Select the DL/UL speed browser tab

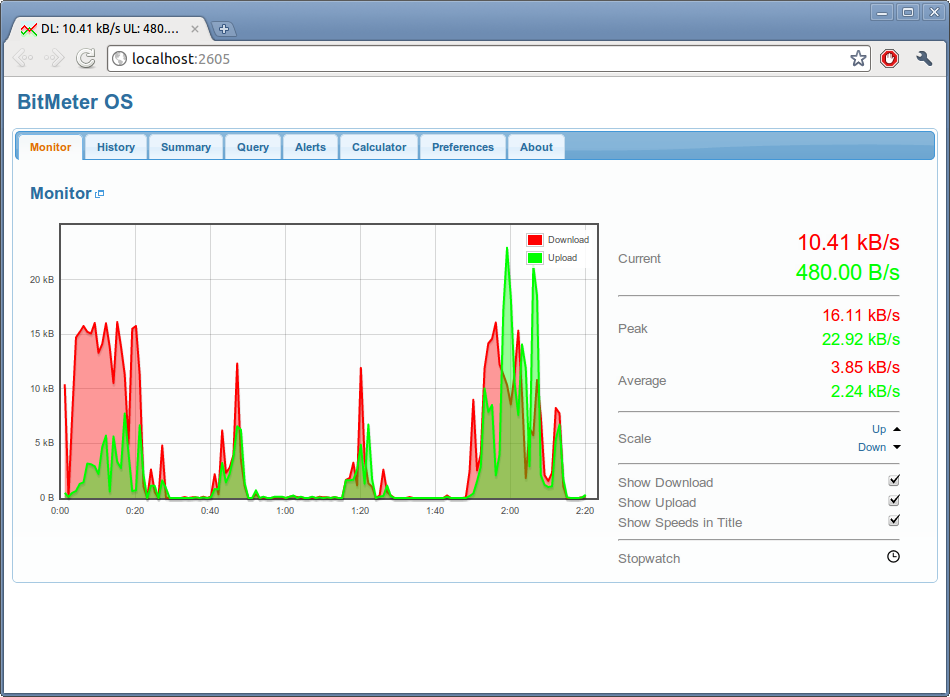[109, 28]
